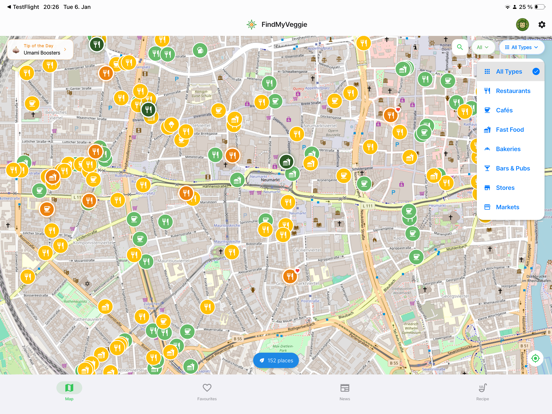552x414 pixels.
Task: Tap the Tip of the Day chevron
Action: coord(65,49)
